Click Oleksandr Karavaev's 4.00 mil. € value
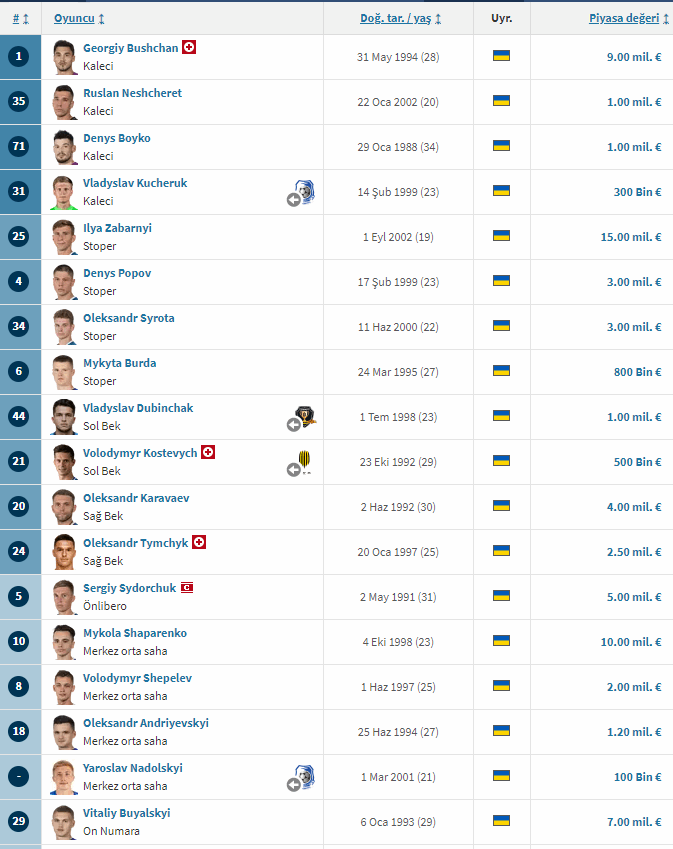 coord(634,507)
